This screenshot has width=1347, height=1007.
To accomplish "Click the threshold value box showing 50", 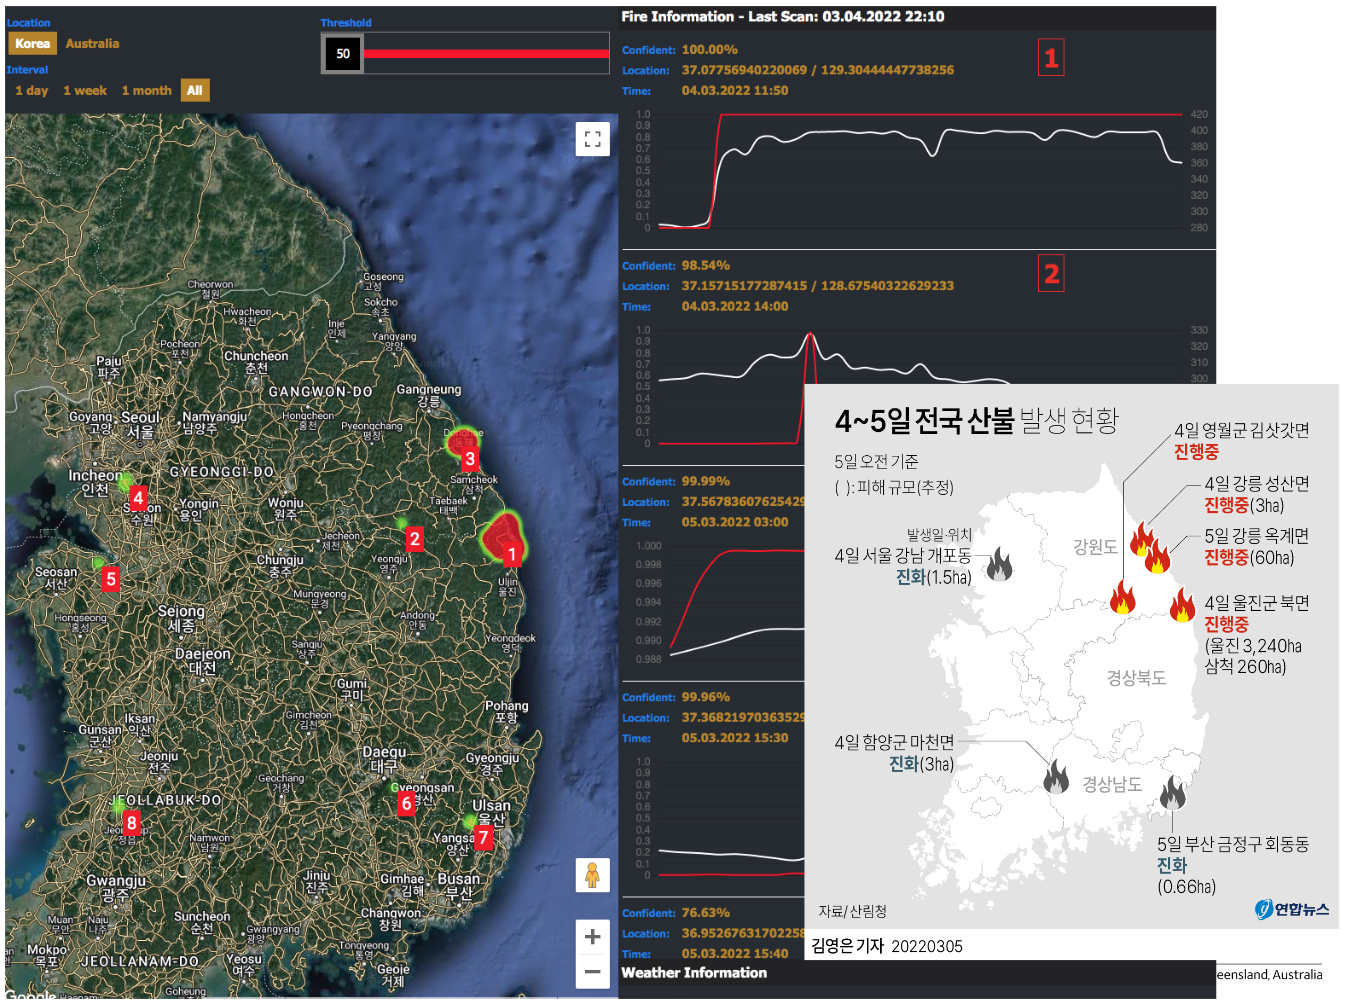I will [x=343, y=54].
